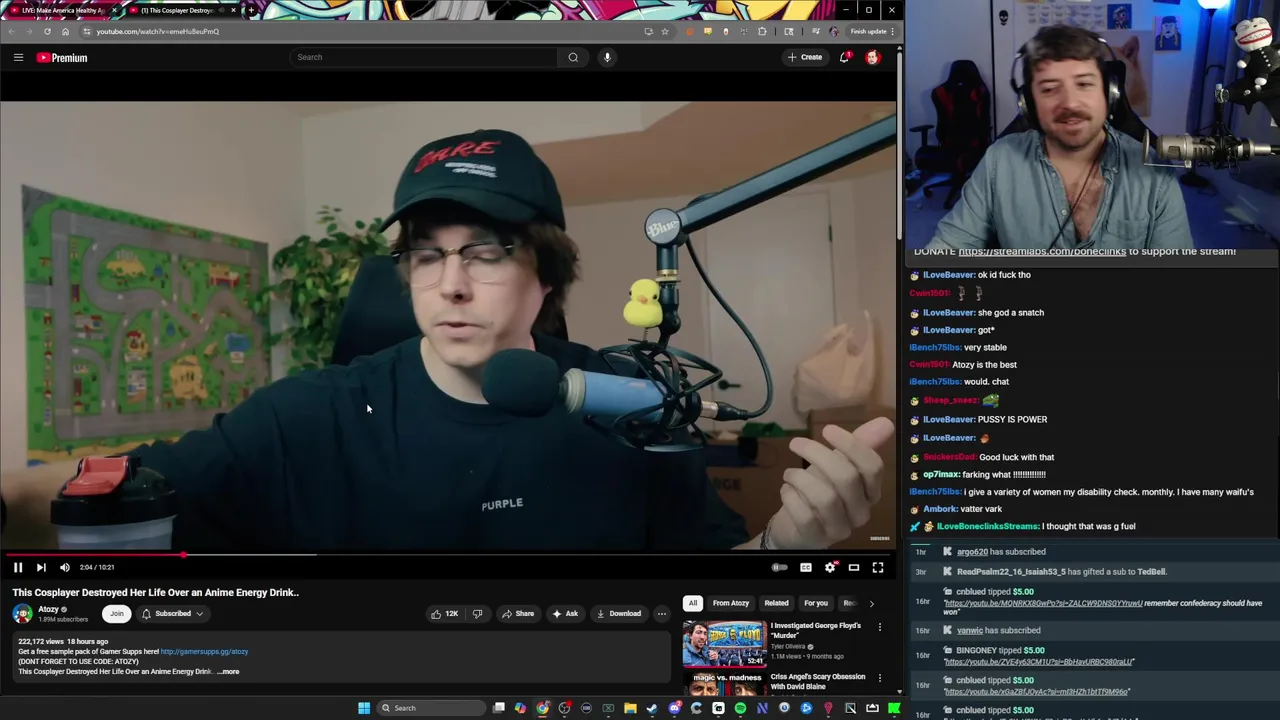Open Windows Start menu

(364, 708)
